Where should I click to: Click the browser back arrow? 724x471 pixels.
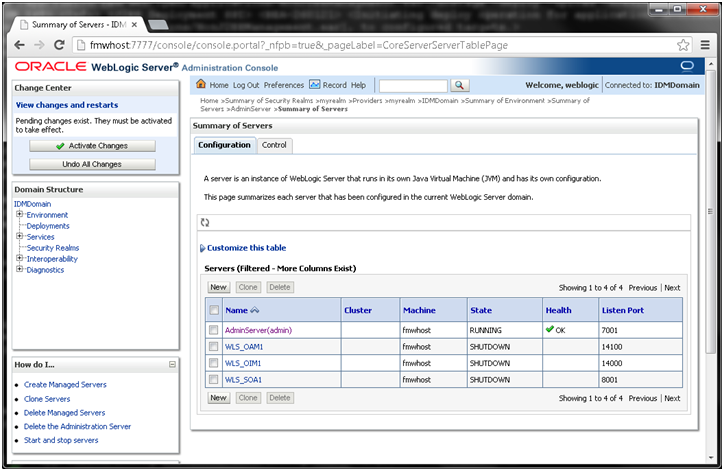[x=19, y=45]
